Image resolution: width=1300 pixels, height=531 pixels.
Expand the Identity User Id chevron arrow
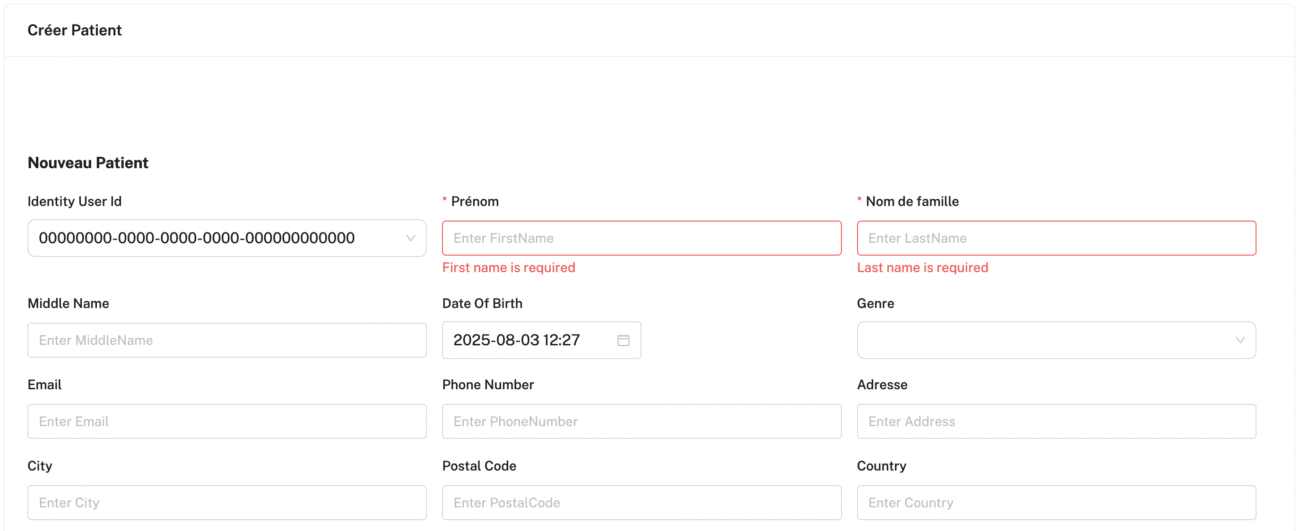(410, 238)
